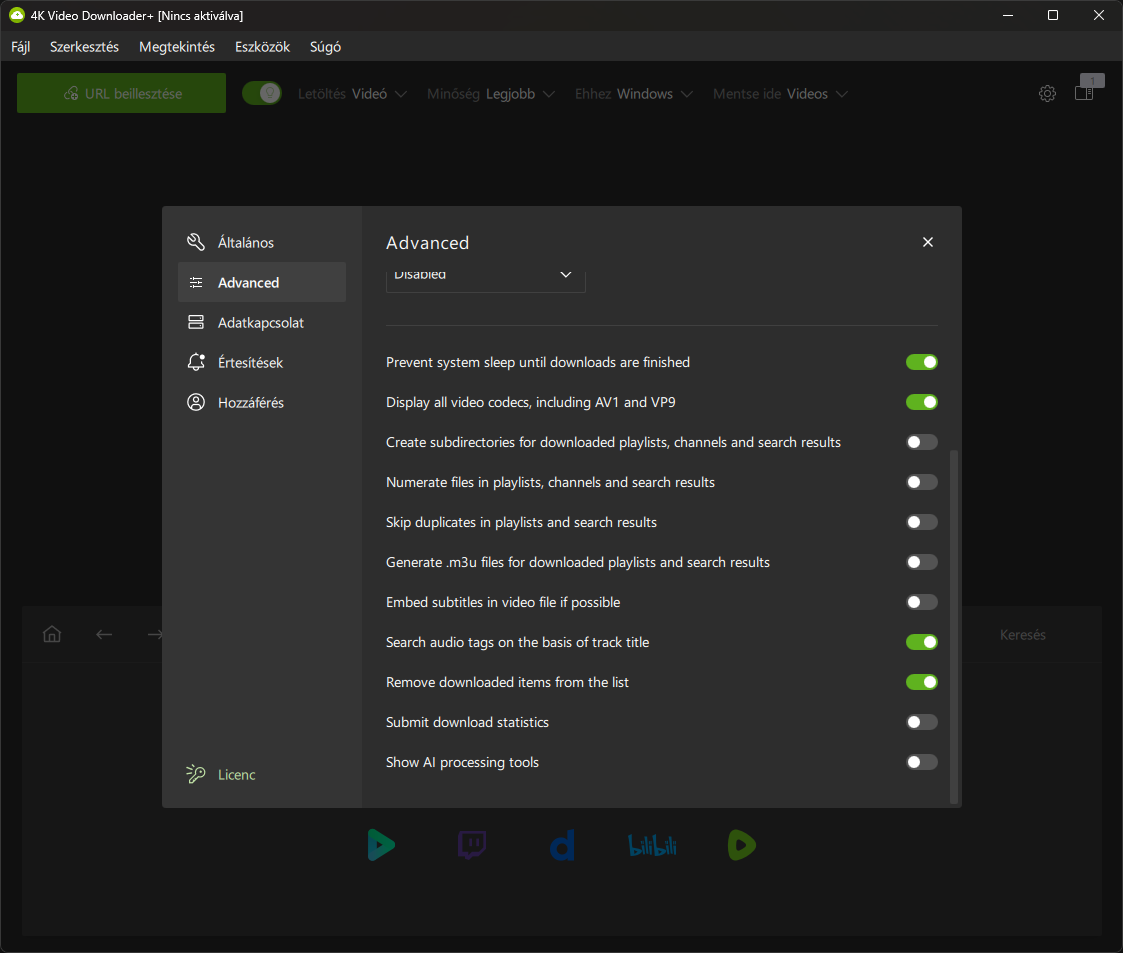
Task: Click the URL beillesztése button
Action: 122,93
